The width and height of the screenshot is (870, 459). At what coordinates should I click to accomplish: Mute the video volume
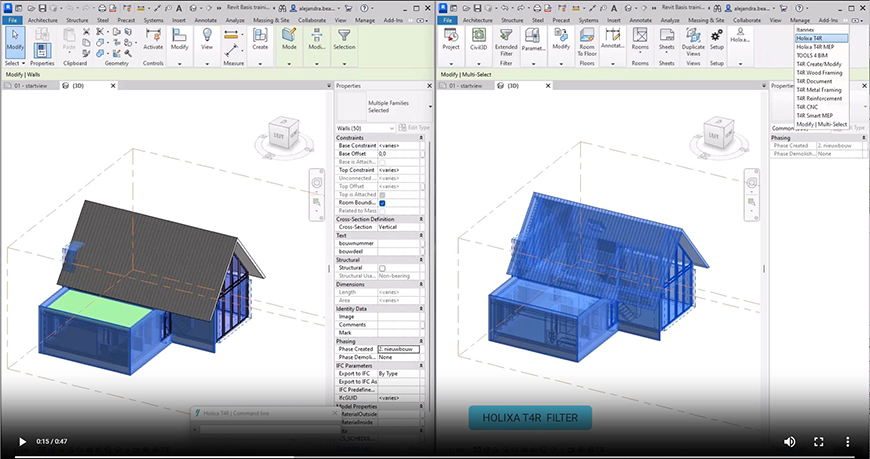pyautogui.click(x=790, y=442)
